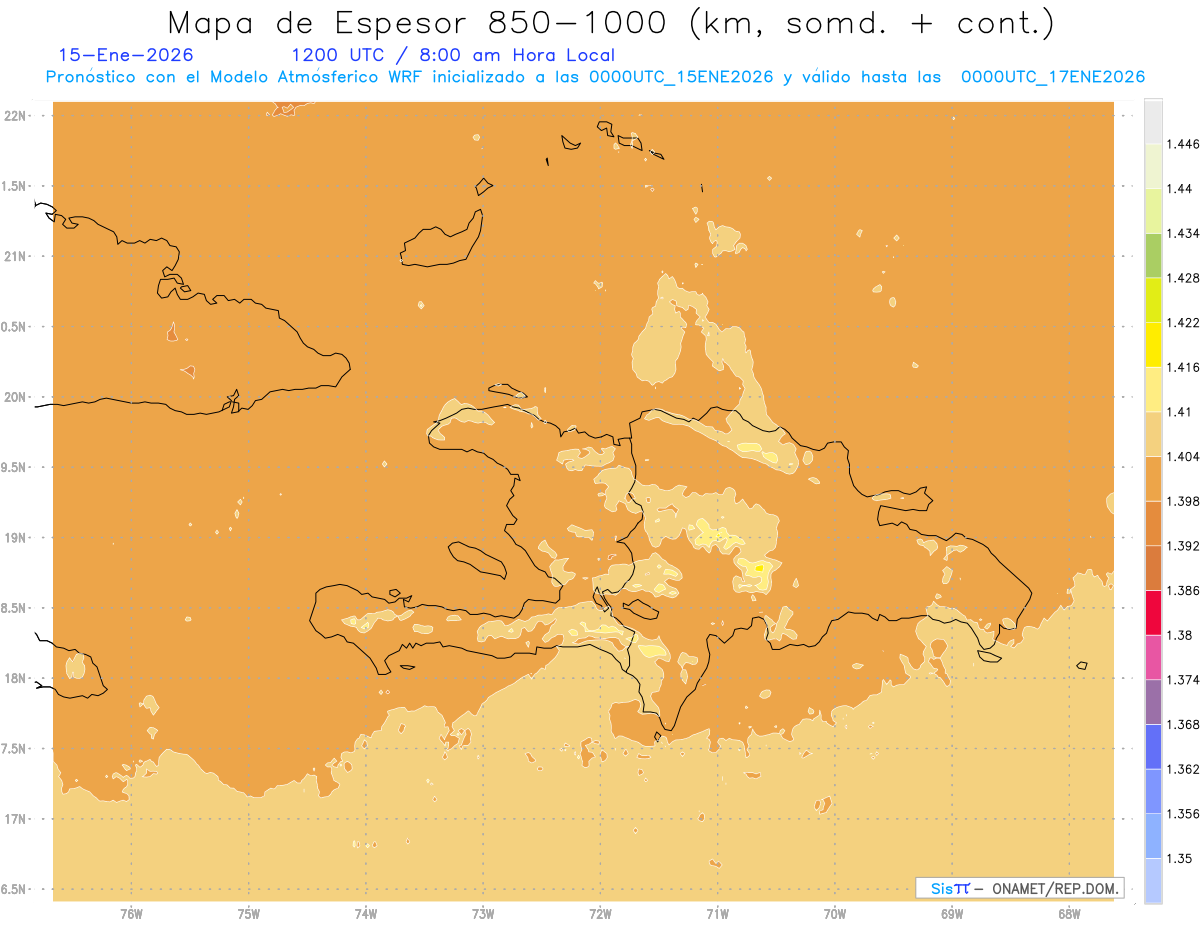This screenshot has width=1200, height=927.
Task: Click the '69W' longitude label
Action: click(952, 914)
